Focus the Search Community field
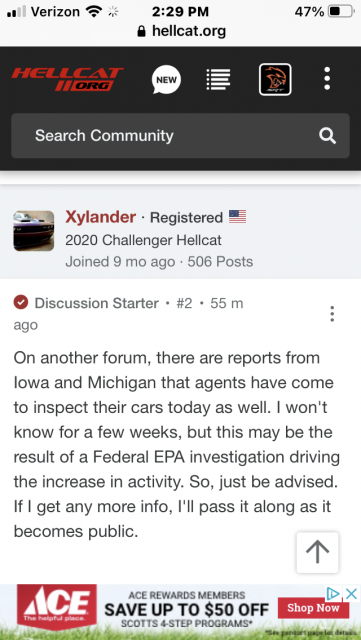Screen dimensions: 361x640 click(180, 136)
